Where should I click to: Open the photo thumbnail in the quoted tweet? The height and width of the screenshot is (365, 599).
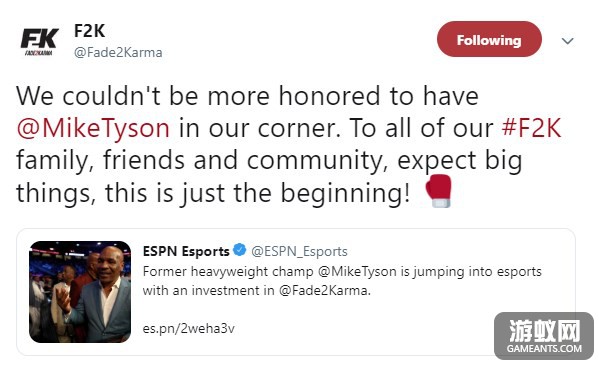[80, 292]
